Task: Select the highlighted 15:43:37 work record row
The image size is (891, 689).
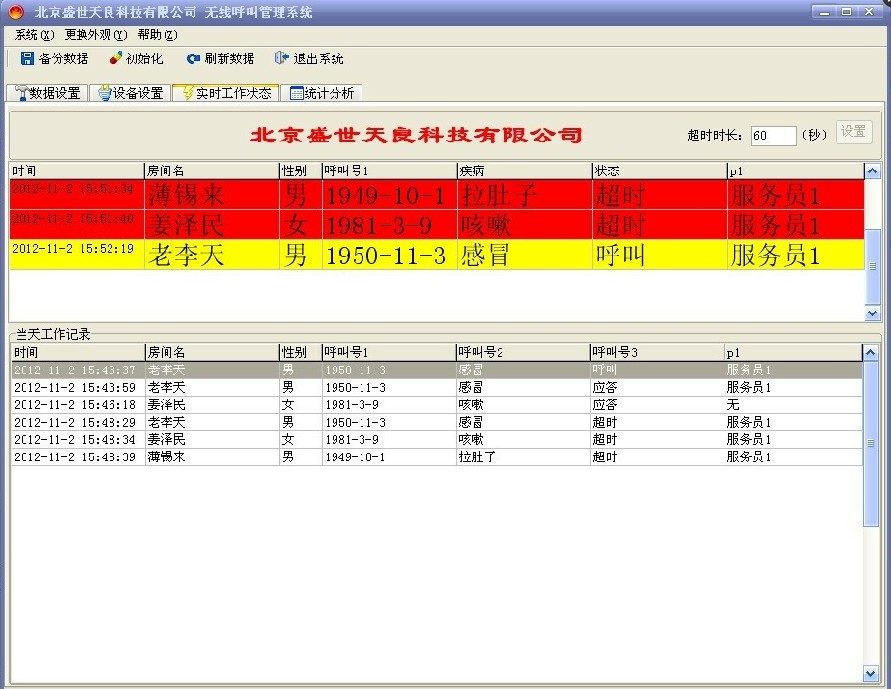Action: [436, 370]
